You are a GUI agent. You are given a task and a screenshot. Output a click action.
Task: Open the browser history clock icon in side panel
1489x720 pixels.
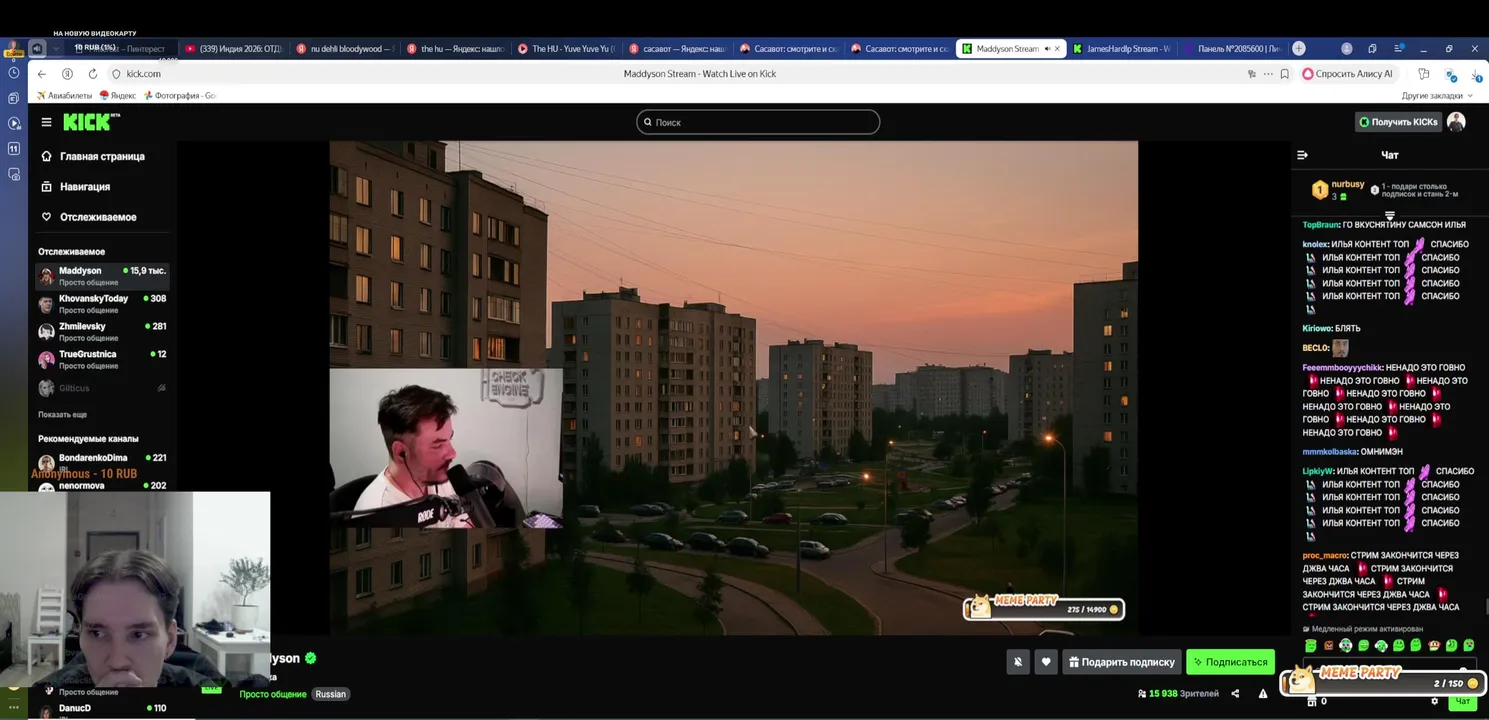[x=13, y=73]
